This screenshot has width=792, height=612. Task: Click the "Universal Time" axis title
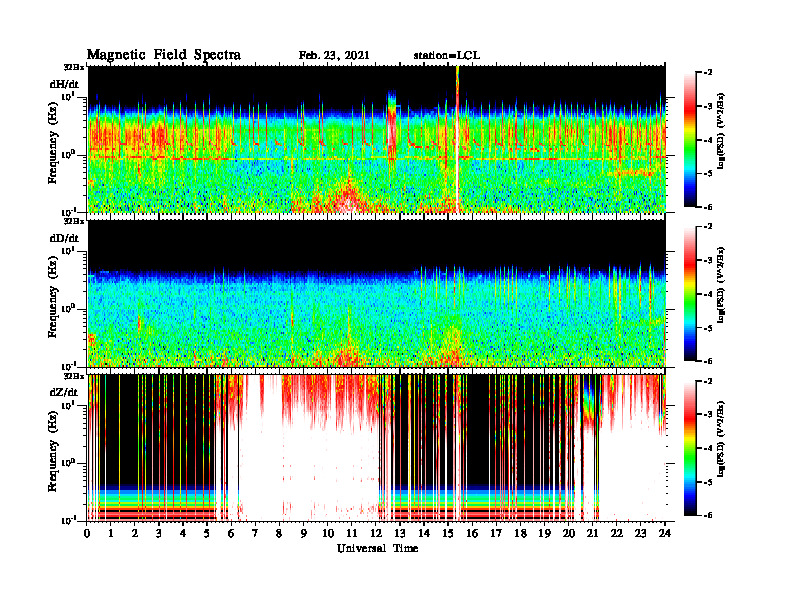tap(377, 548)
